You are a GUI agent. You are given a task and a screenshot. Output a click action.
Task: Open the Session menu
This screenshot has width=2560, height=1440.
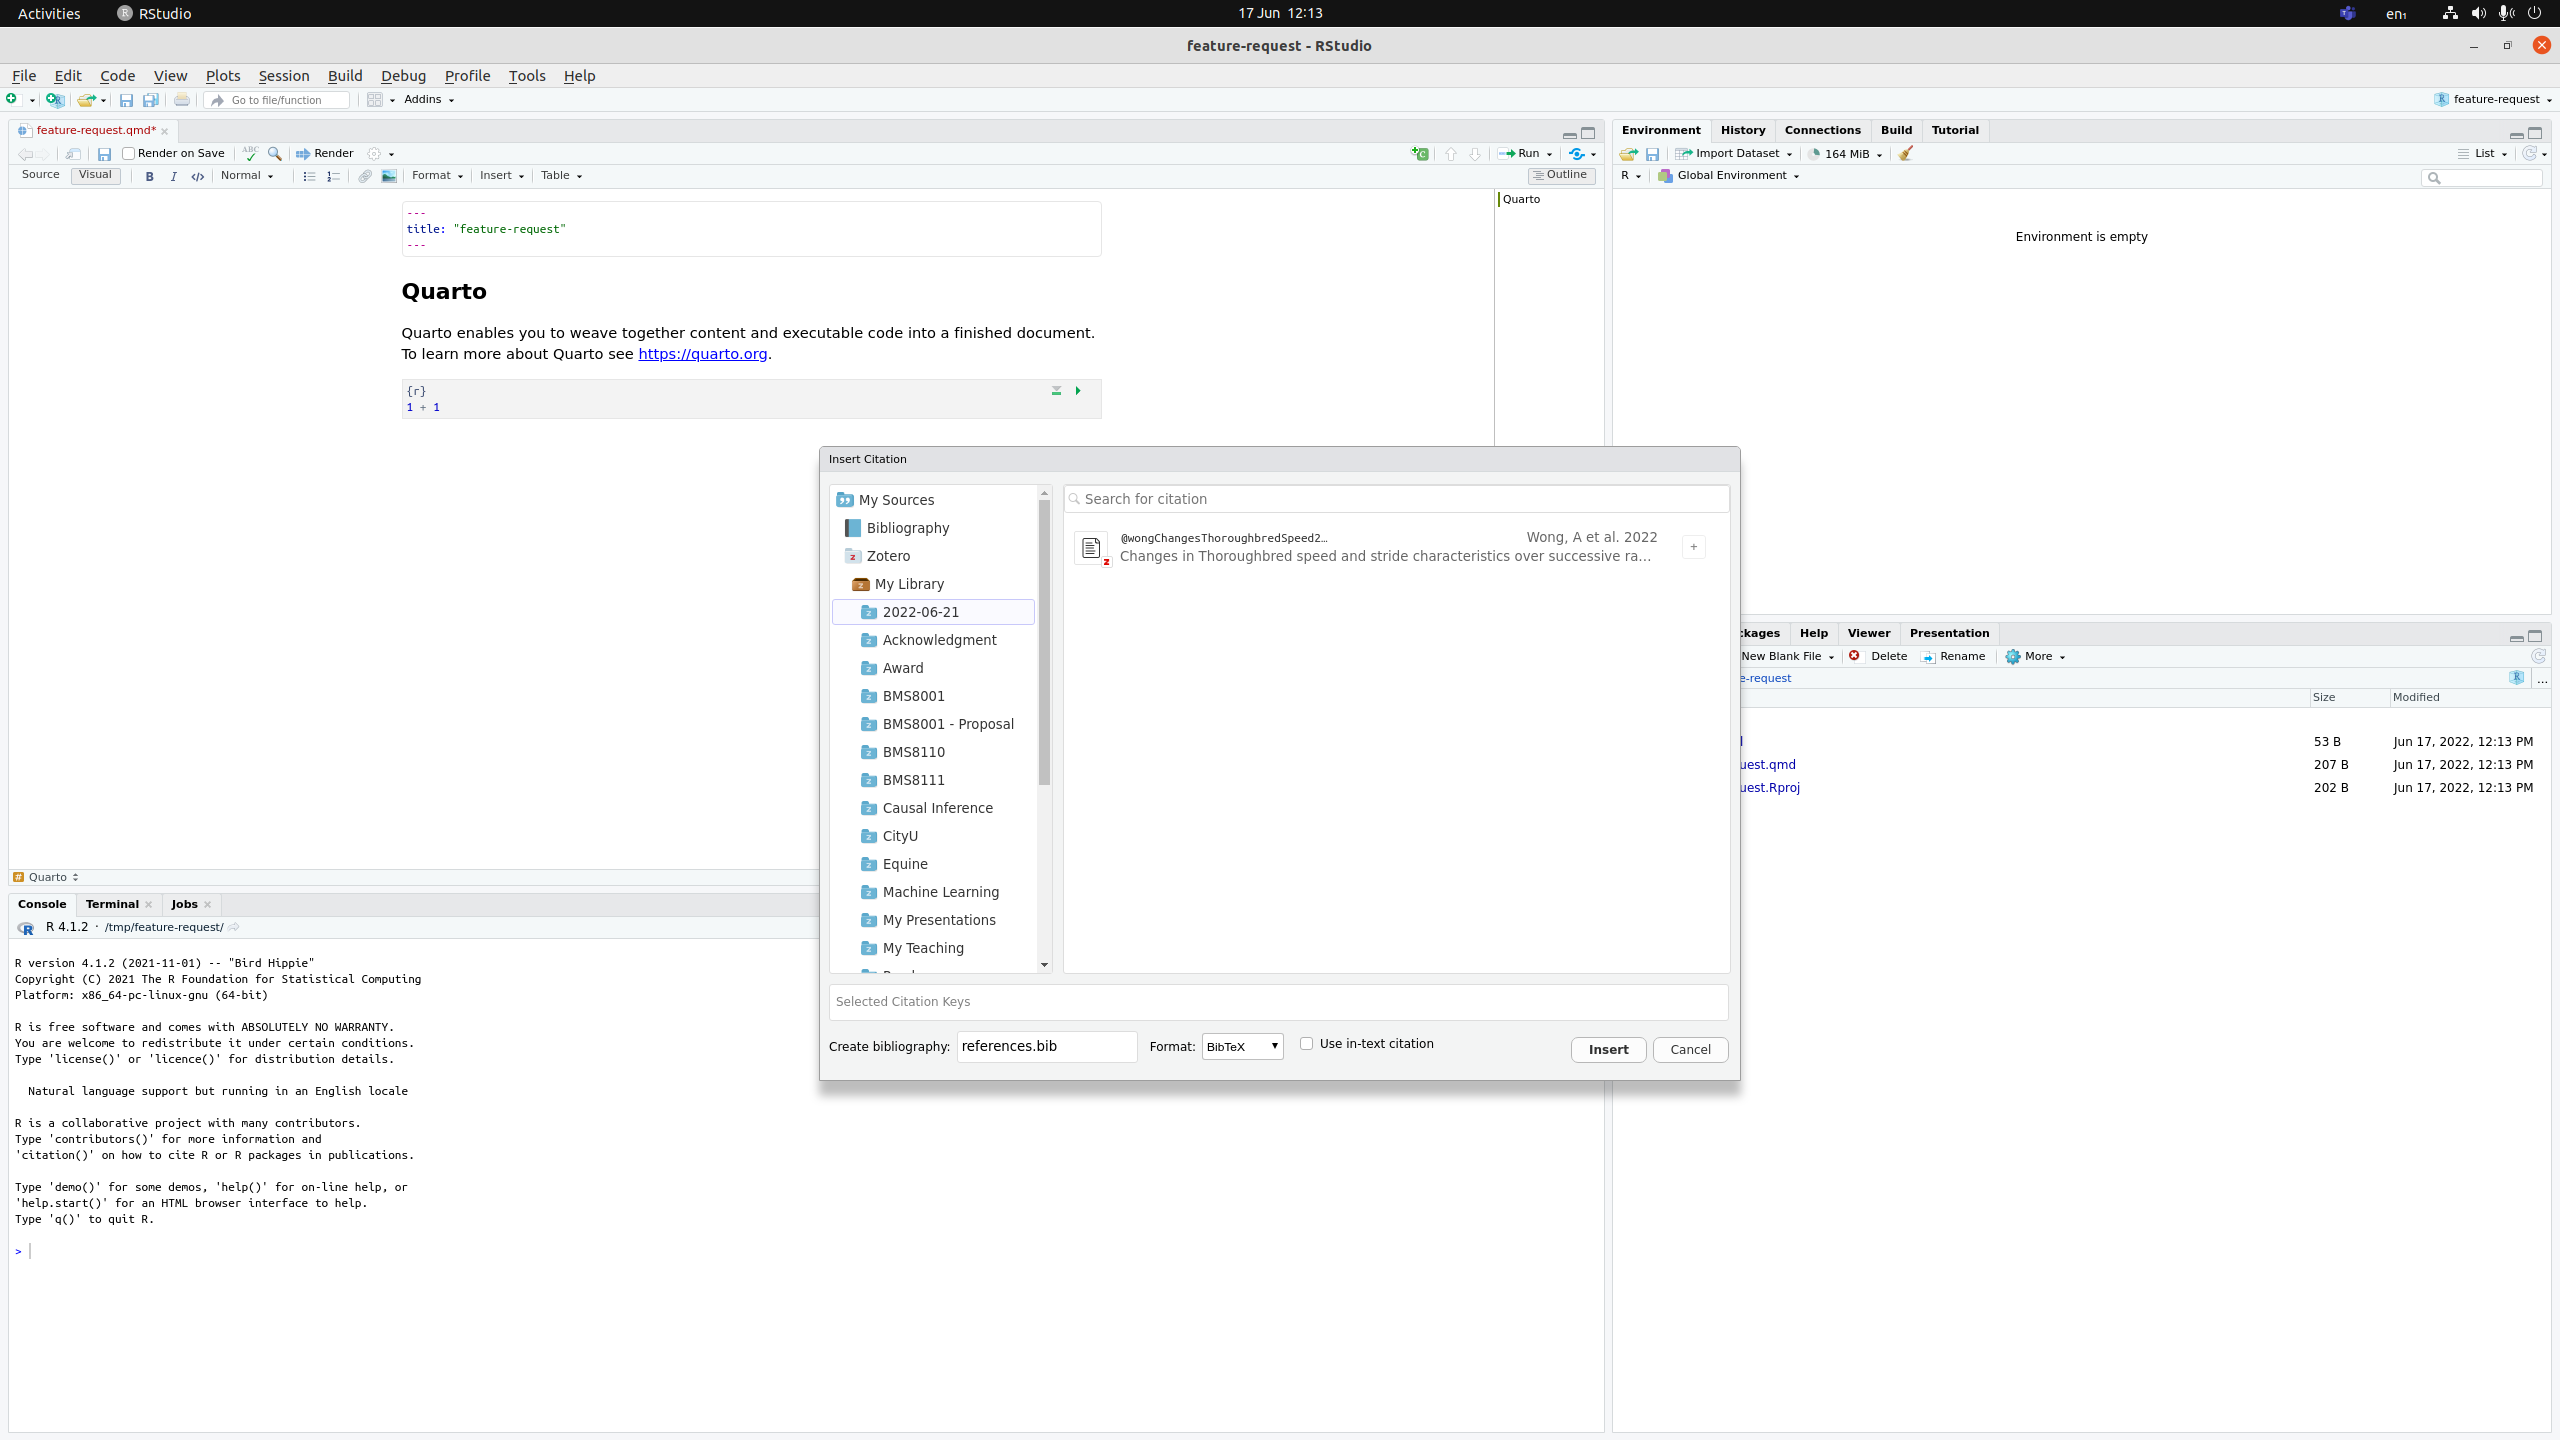tap(283, 76)
